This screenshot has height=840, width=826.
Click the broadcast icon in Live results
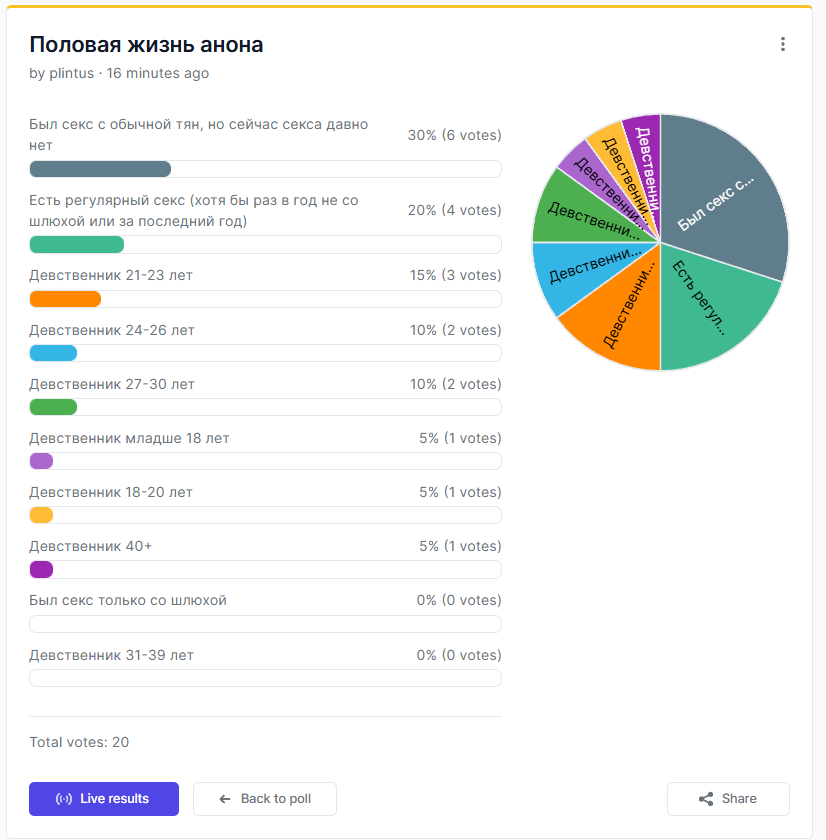64,799
